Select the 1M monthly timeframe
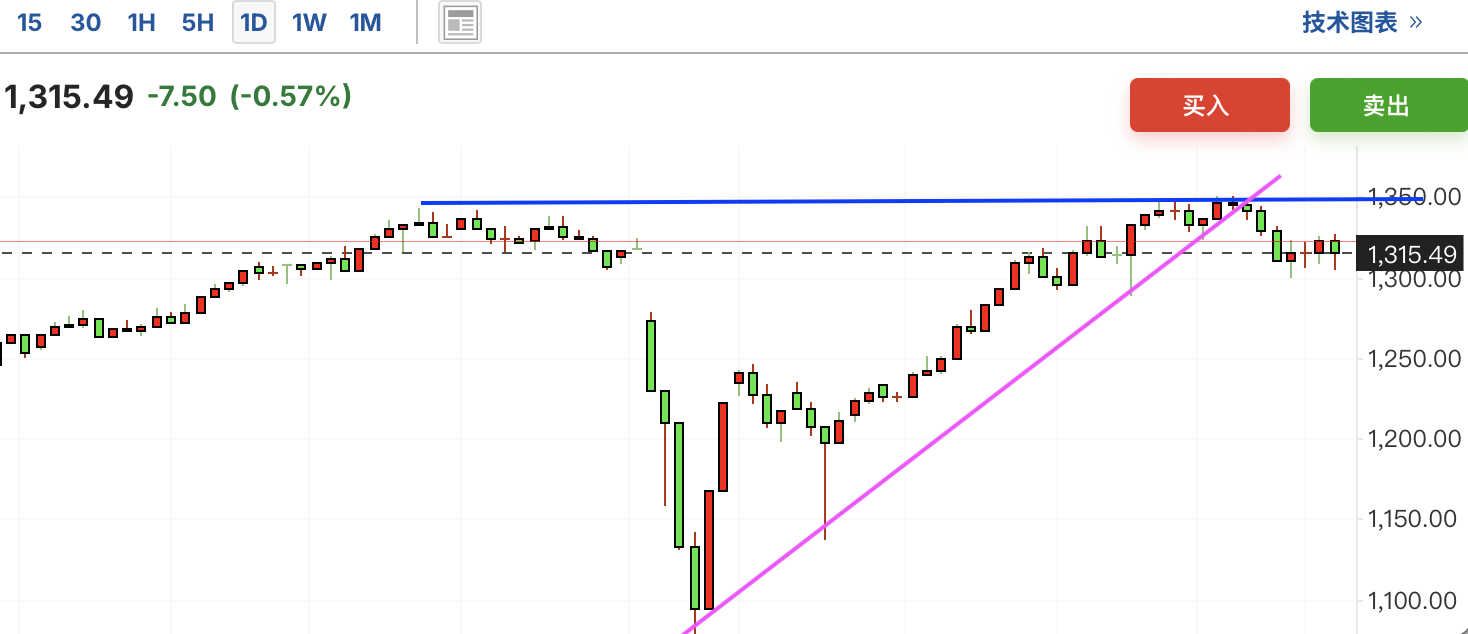Viewport: 1468px width, 634px height. [366, 23]
